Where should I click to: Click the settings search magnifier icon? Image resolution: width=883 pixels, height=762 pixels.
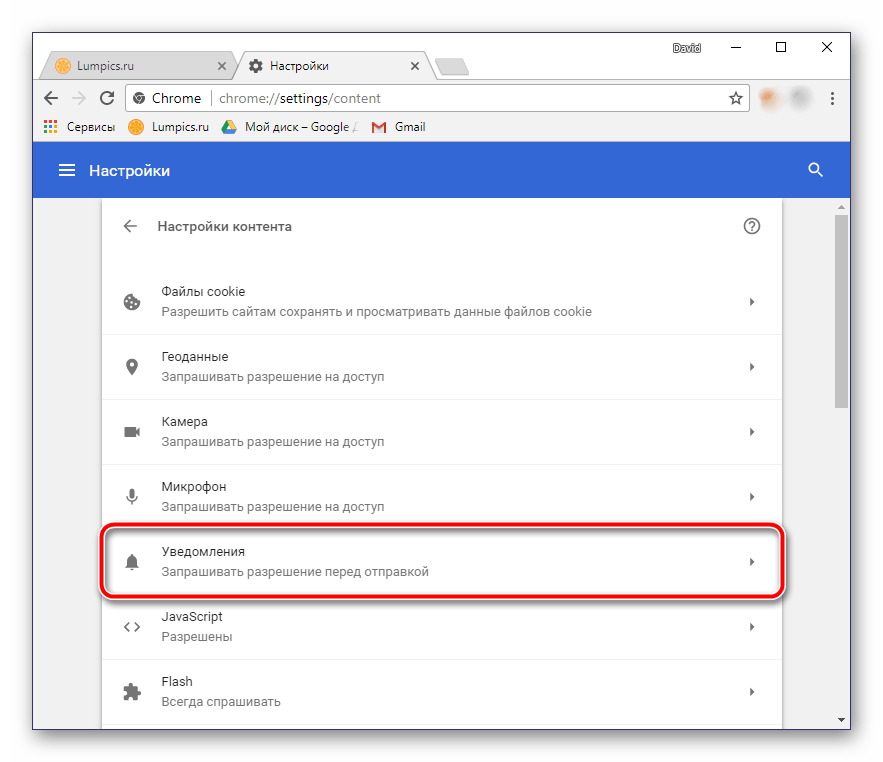[x=815, y=170]
